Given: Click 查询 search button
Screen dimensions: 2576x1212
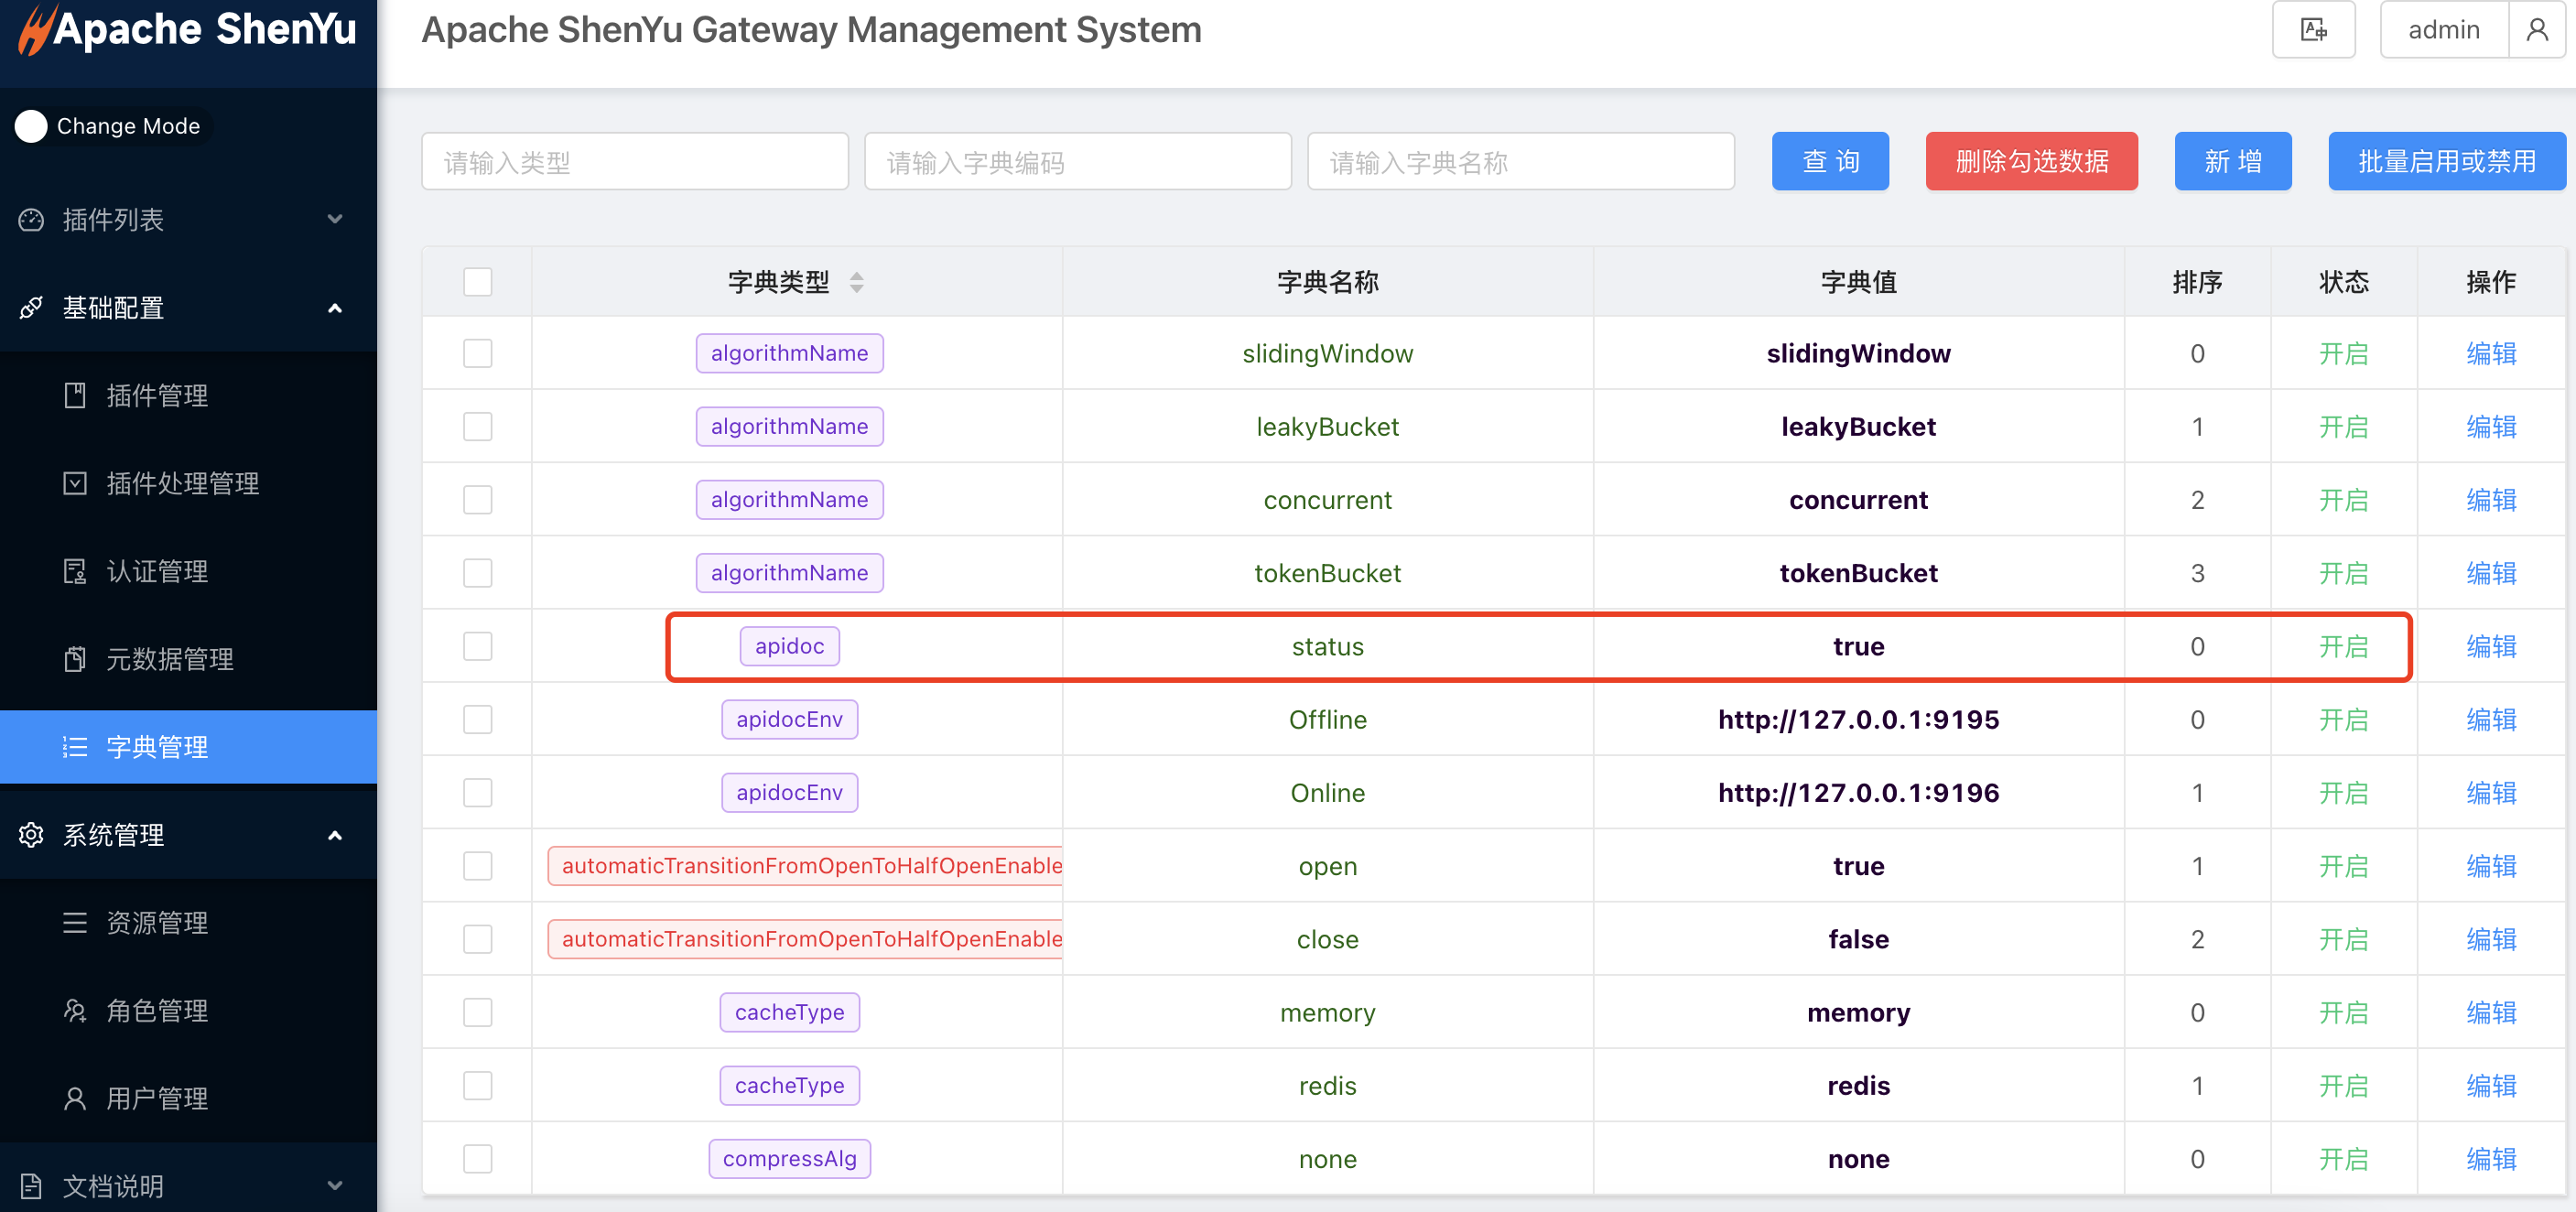Looking at the screenshot, I should pyautogui.click(x=1830, y=161).
